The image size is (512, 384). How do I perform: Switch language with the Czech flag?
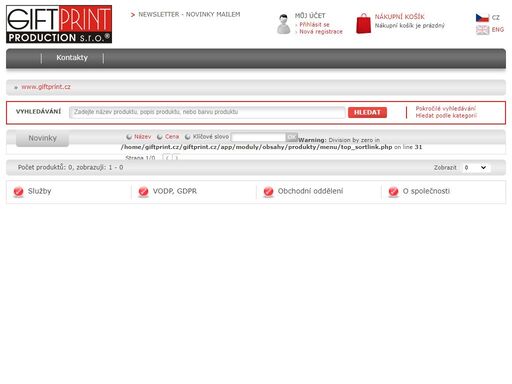click(x=482, y=18)
